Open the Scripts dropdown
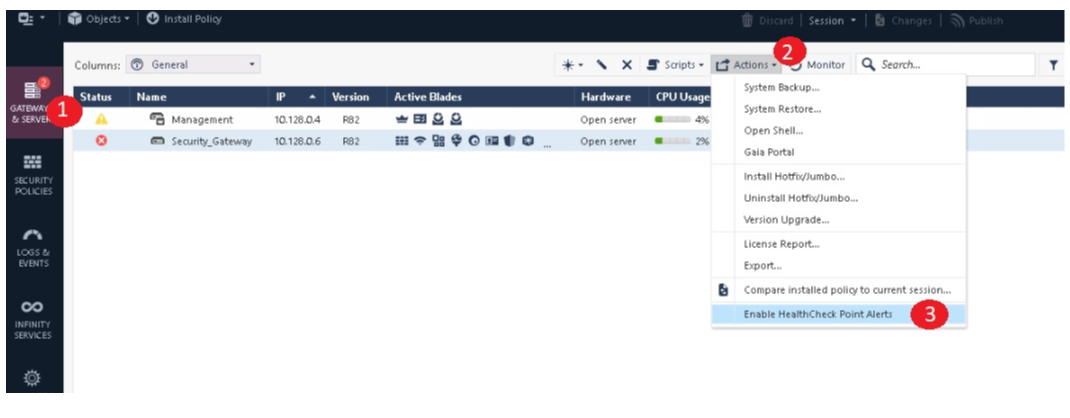The width and height of the screenshot is (1070, 418). [x=675, y=65]
